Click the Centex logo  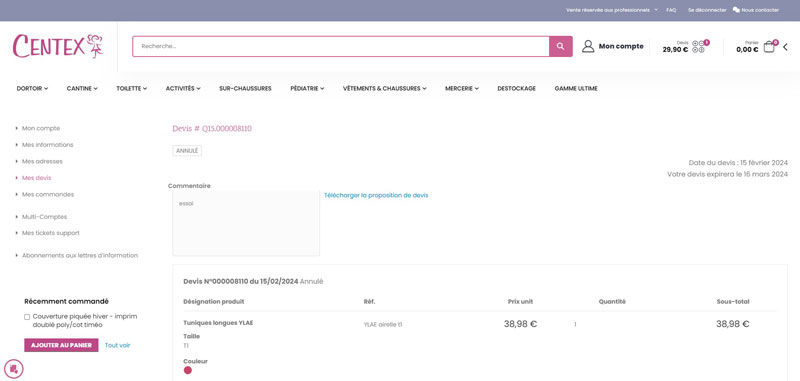tap(58, 46)
